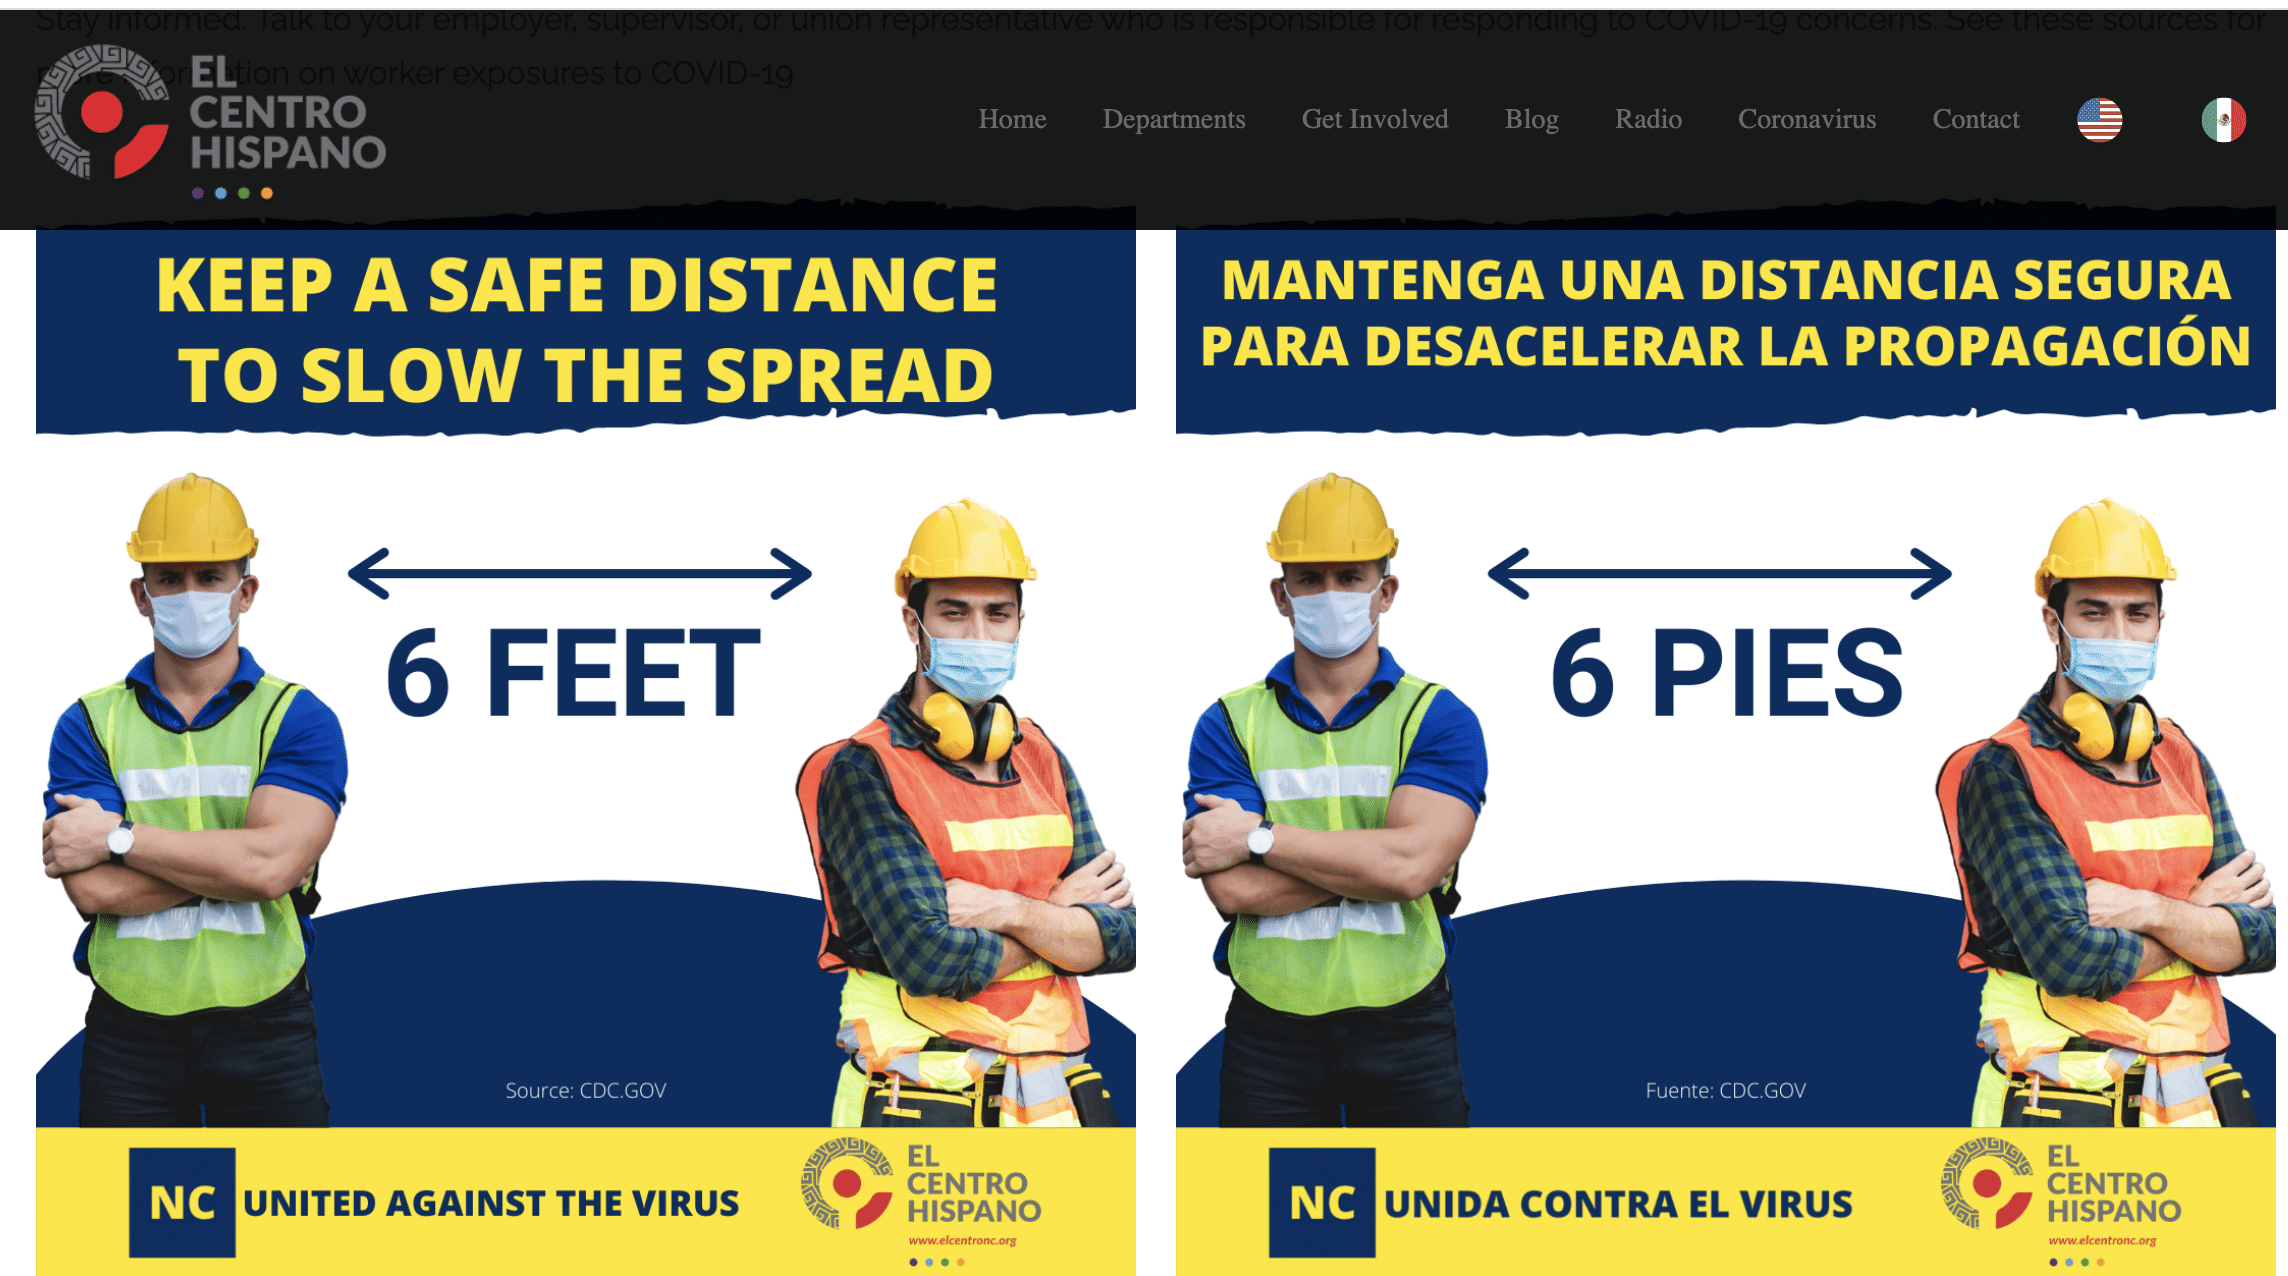Switch language with the Mexico flag icon
This screenshot has height=1276, width=2288.
tap(2223, 120)
